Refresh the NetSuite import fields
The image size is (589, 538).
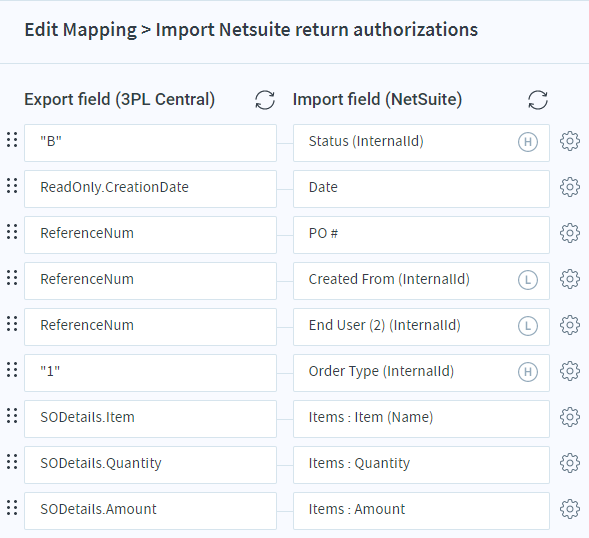pos(538,100)
